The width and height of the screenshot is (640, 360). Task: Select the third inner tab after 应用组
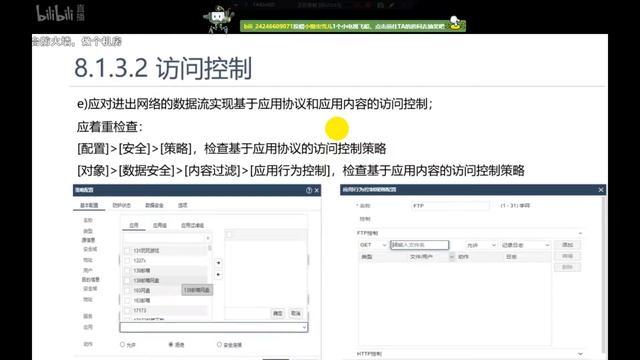tap(192, 225)
